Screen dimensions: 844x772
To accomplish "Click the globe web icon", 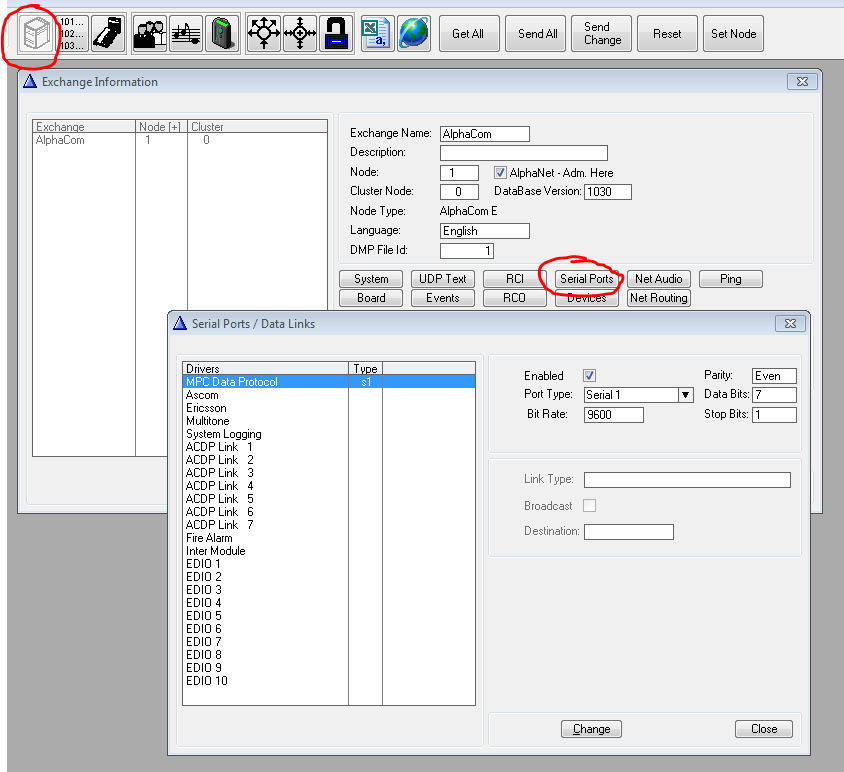I will point(413,33).
